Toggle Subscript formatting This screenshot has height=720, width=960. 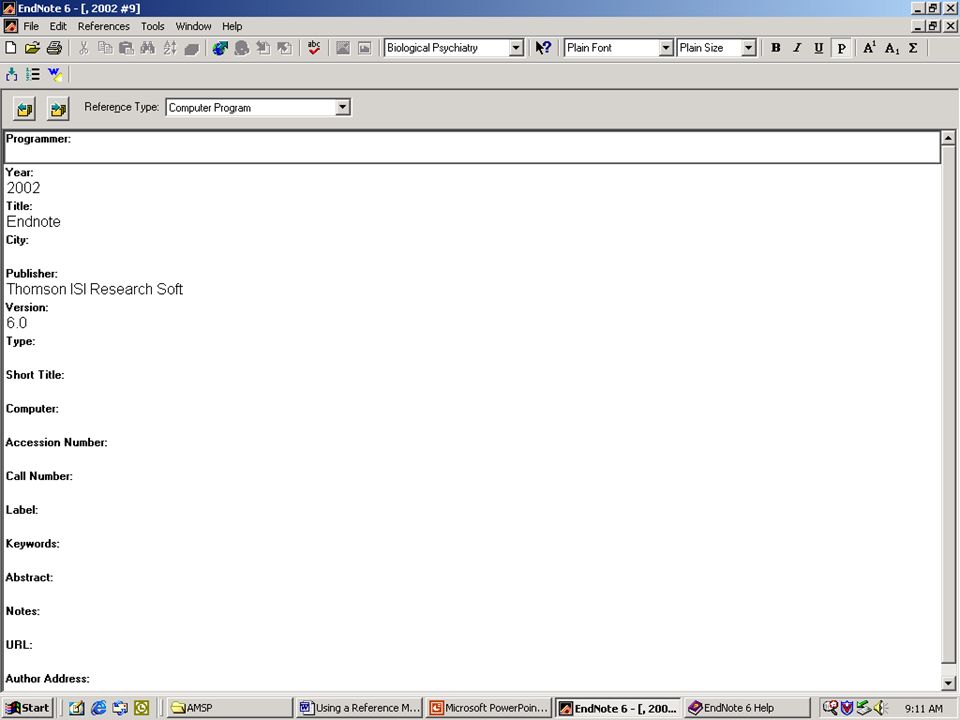[892, 48]
